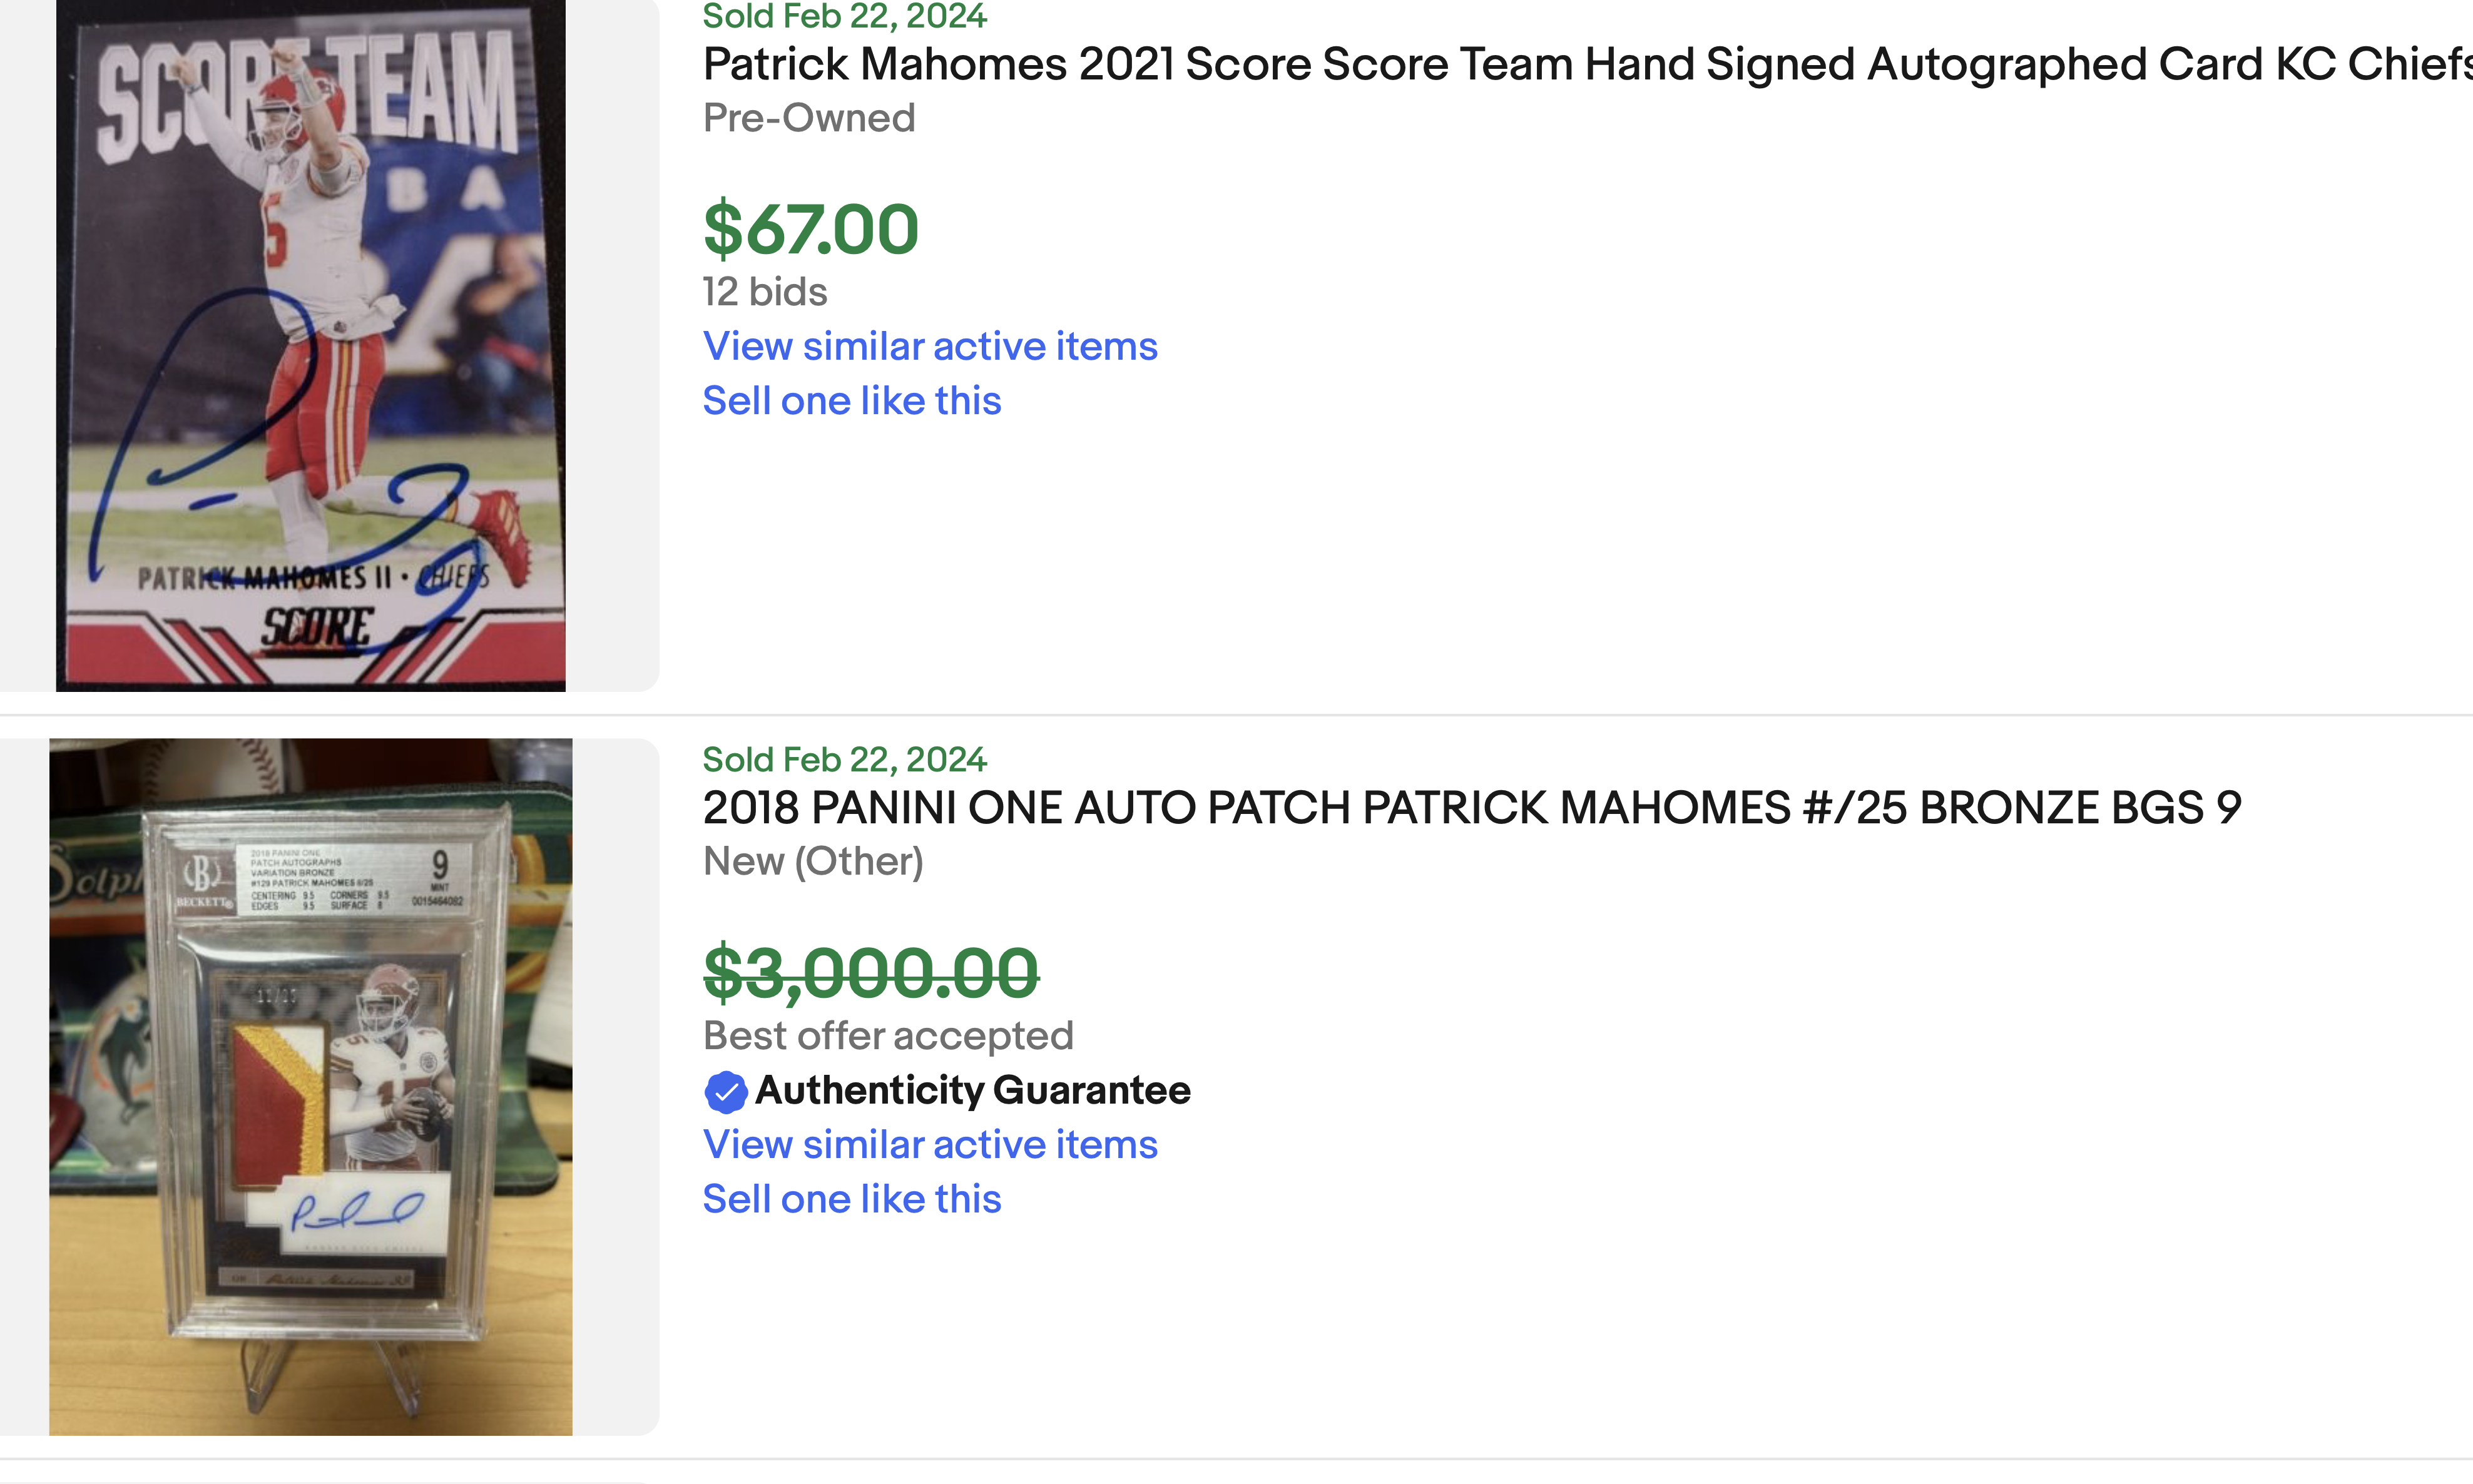Click the Authenticity Guarantee label text
Screen dimensions: 2473x1484
point(972,1090)
